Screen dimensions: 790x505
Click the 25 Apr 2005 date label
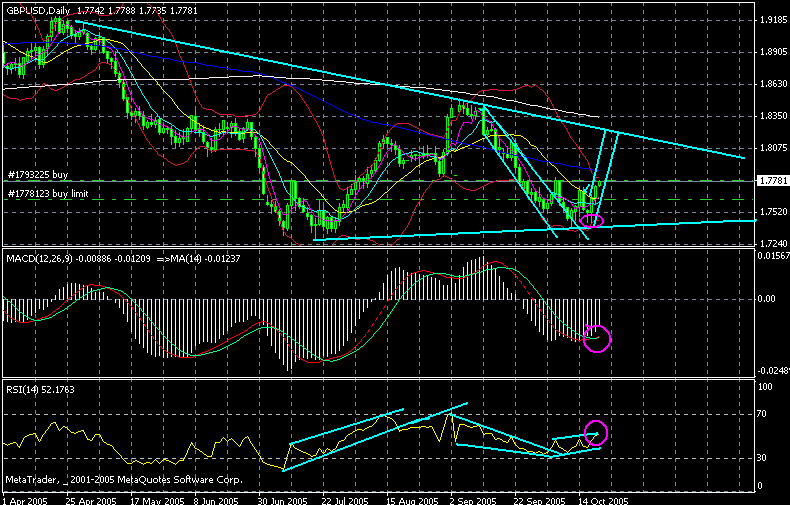tap(91, 500)
